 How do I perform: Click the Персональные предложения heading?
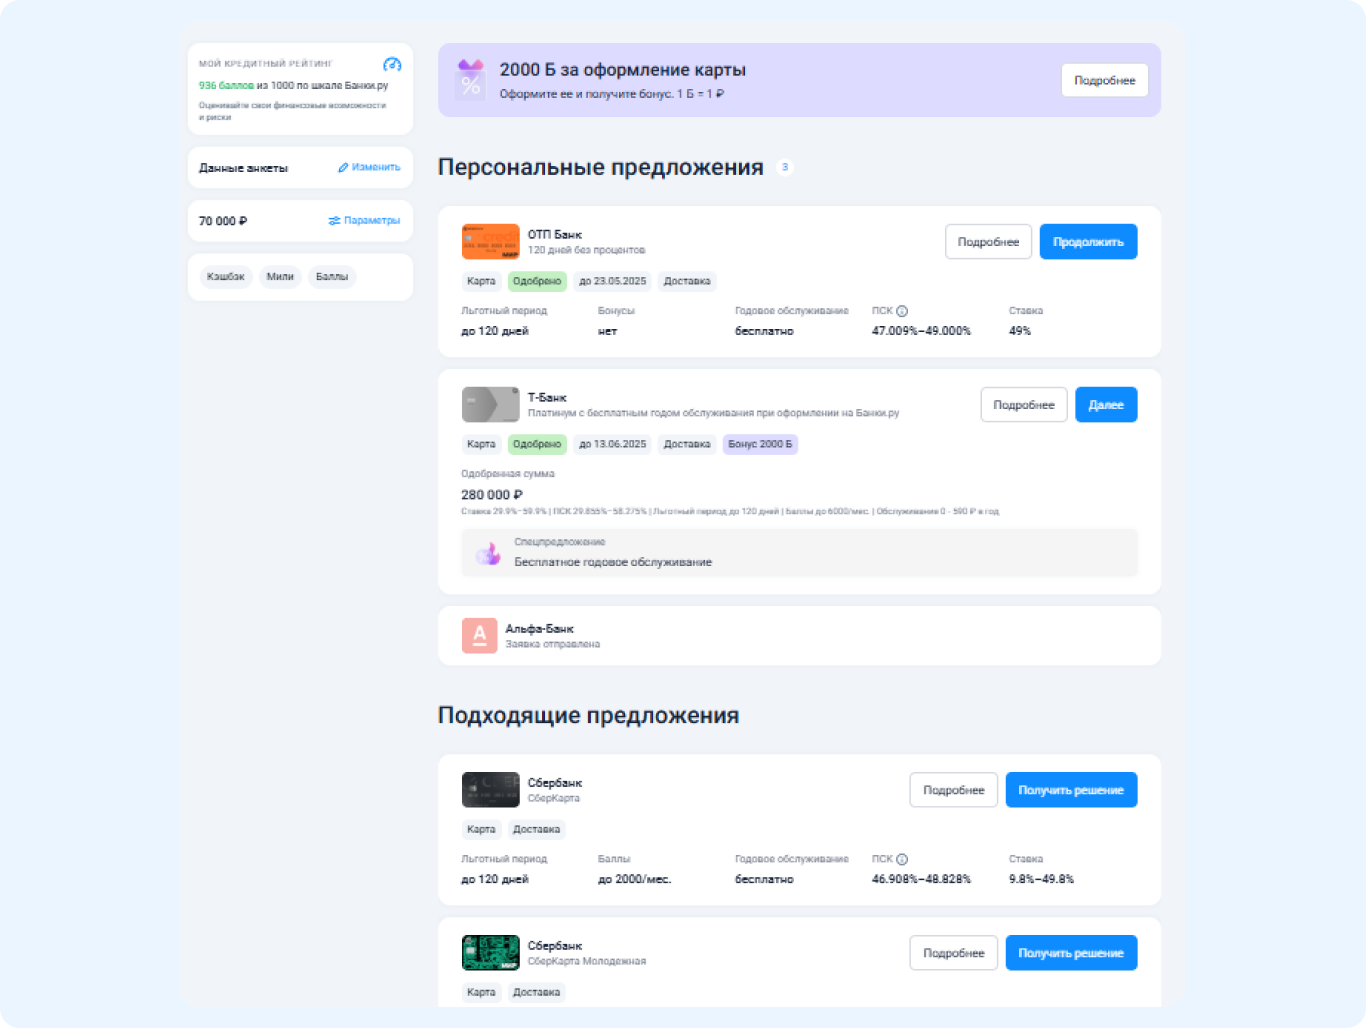[601, 167]
